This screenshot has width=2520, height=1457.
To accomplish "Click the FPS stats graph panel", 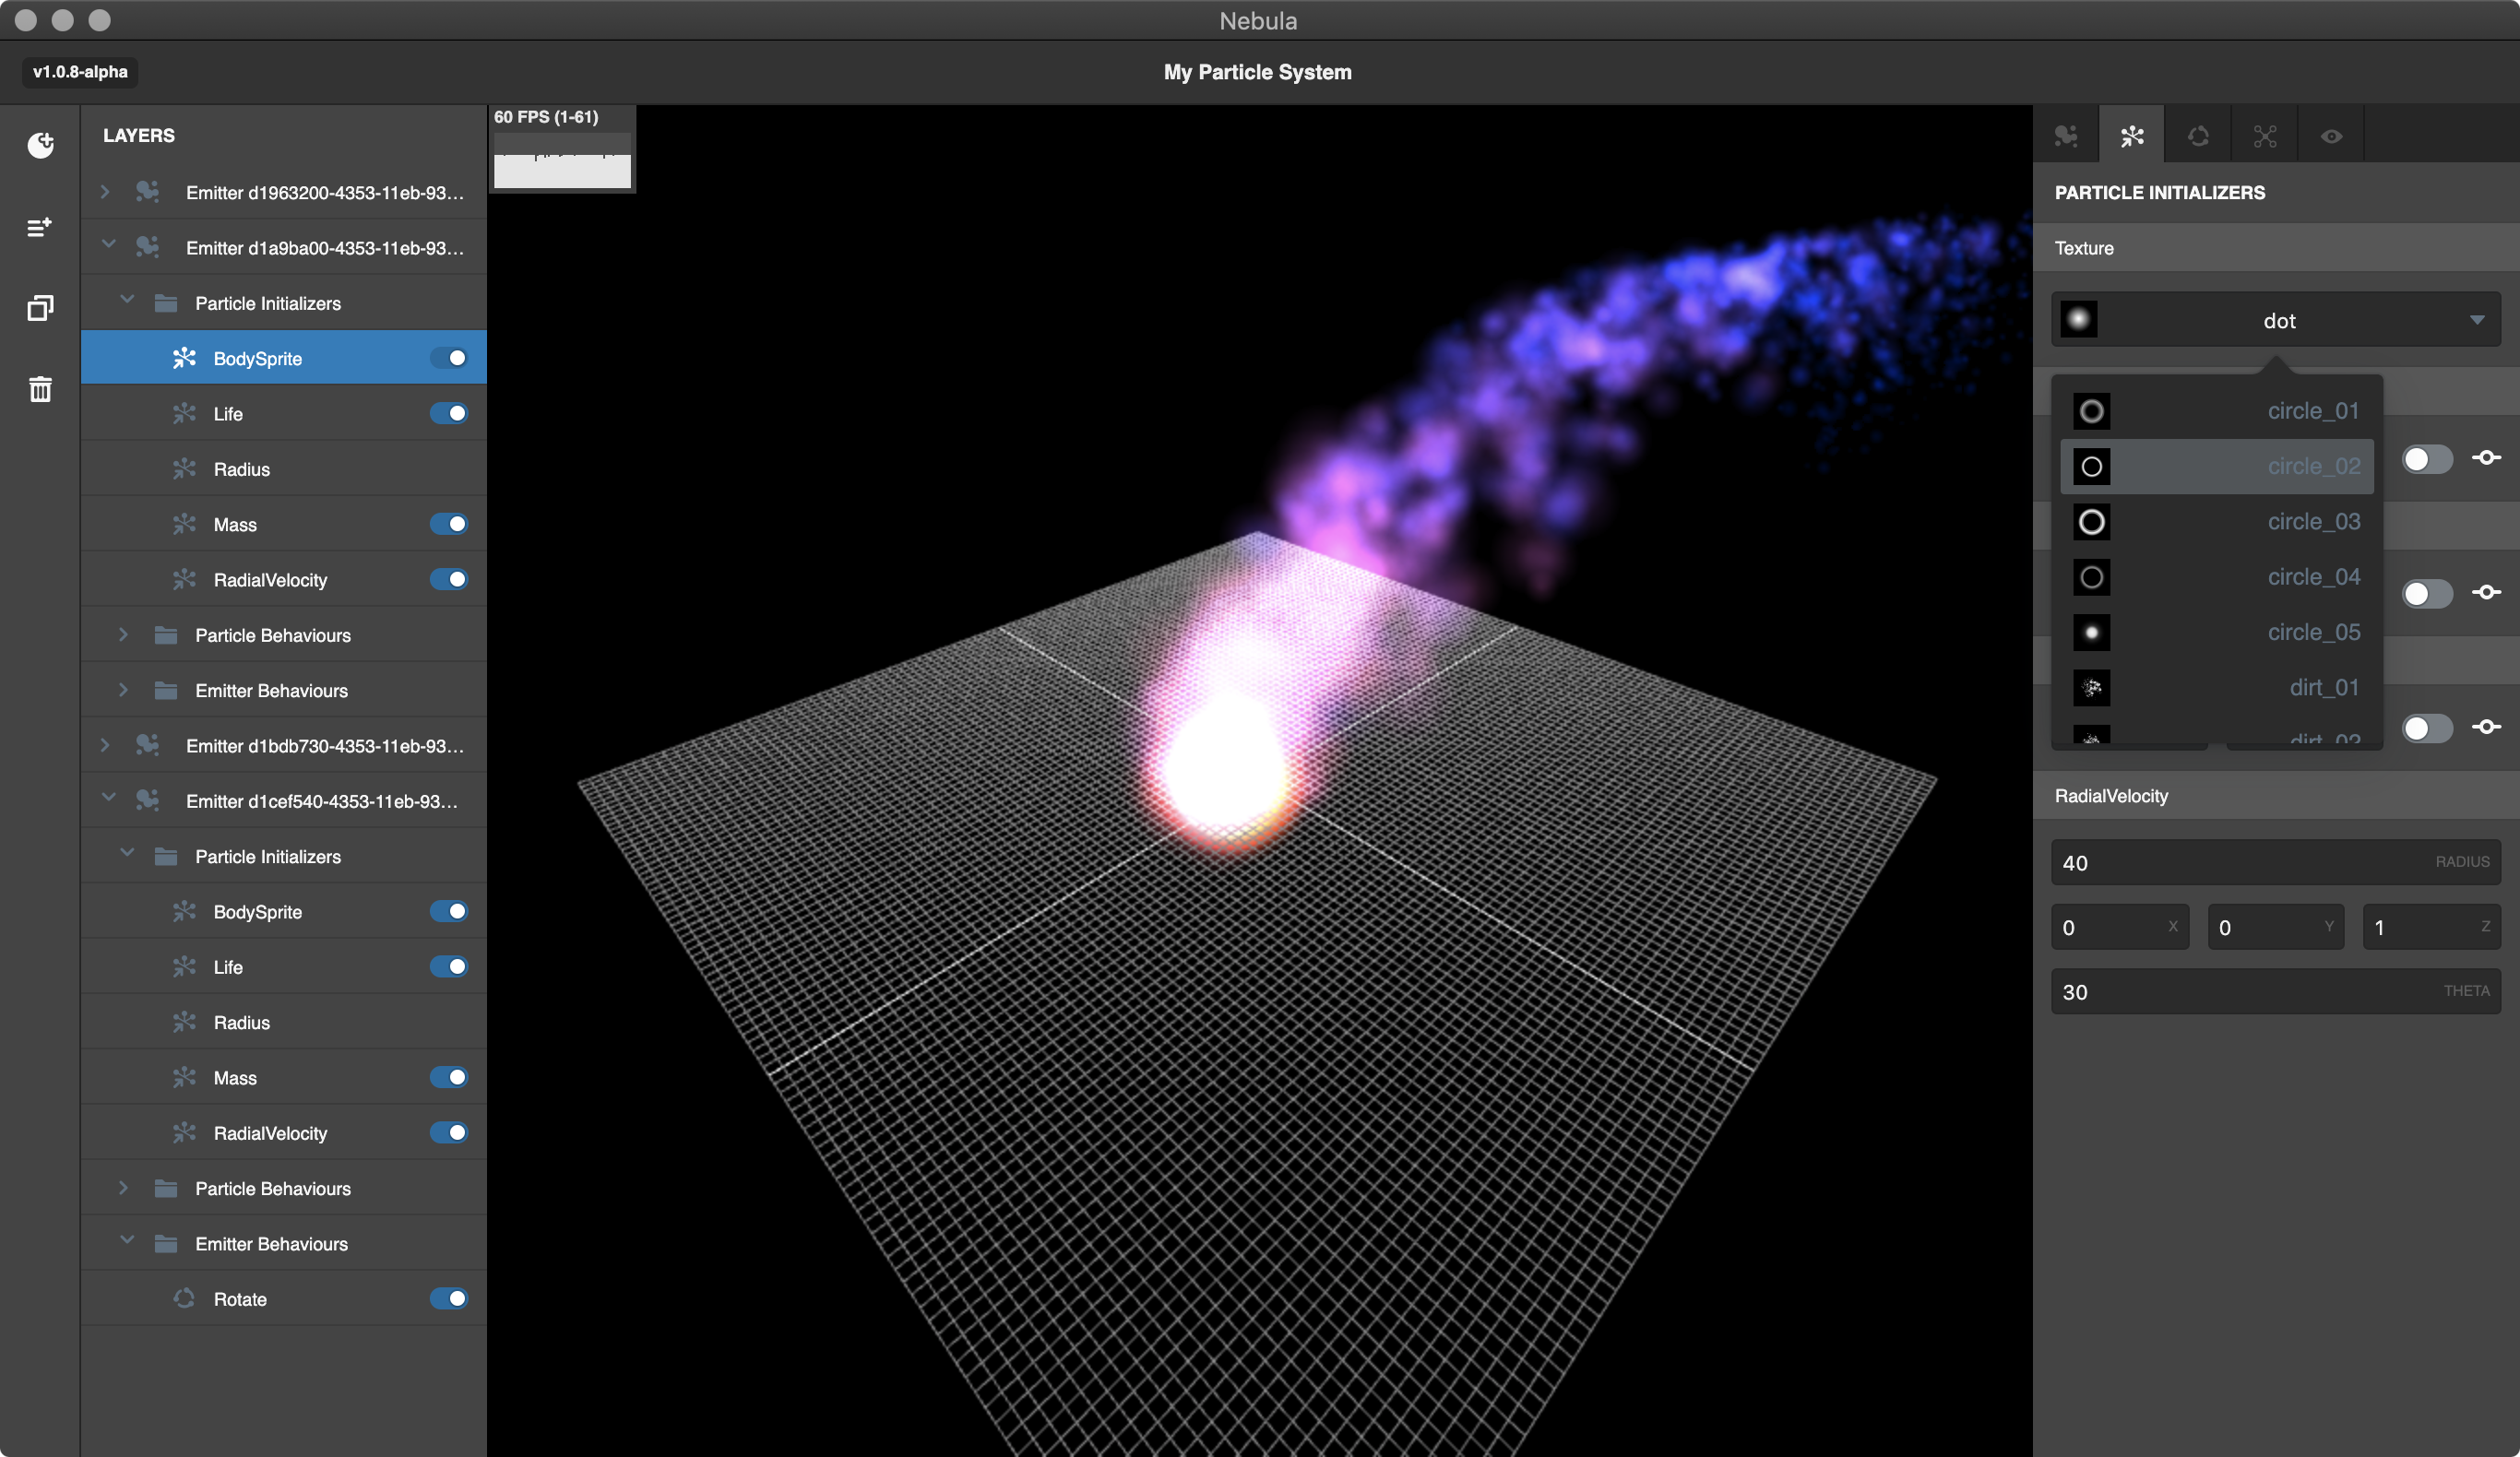I will click(x=562, y=160).
